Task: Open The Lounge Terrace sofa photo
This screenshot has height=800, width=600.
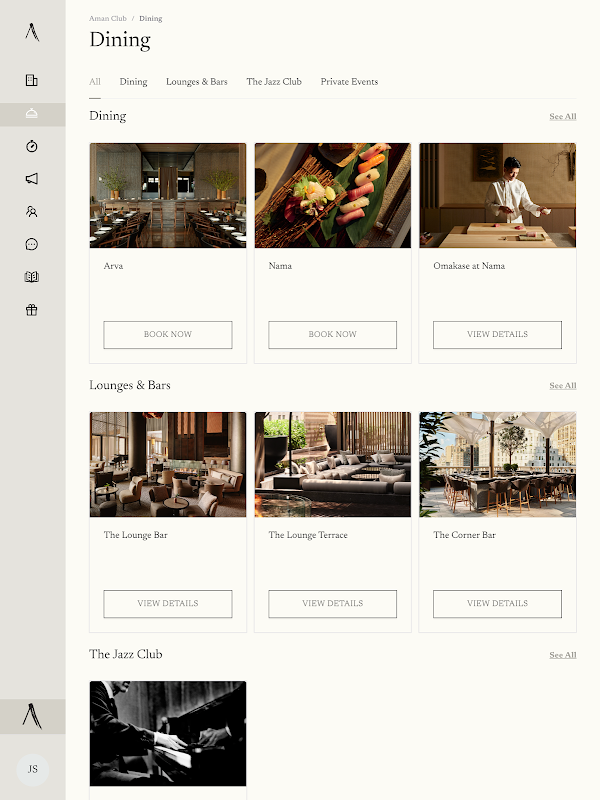Action: click(x=333, y=465)
